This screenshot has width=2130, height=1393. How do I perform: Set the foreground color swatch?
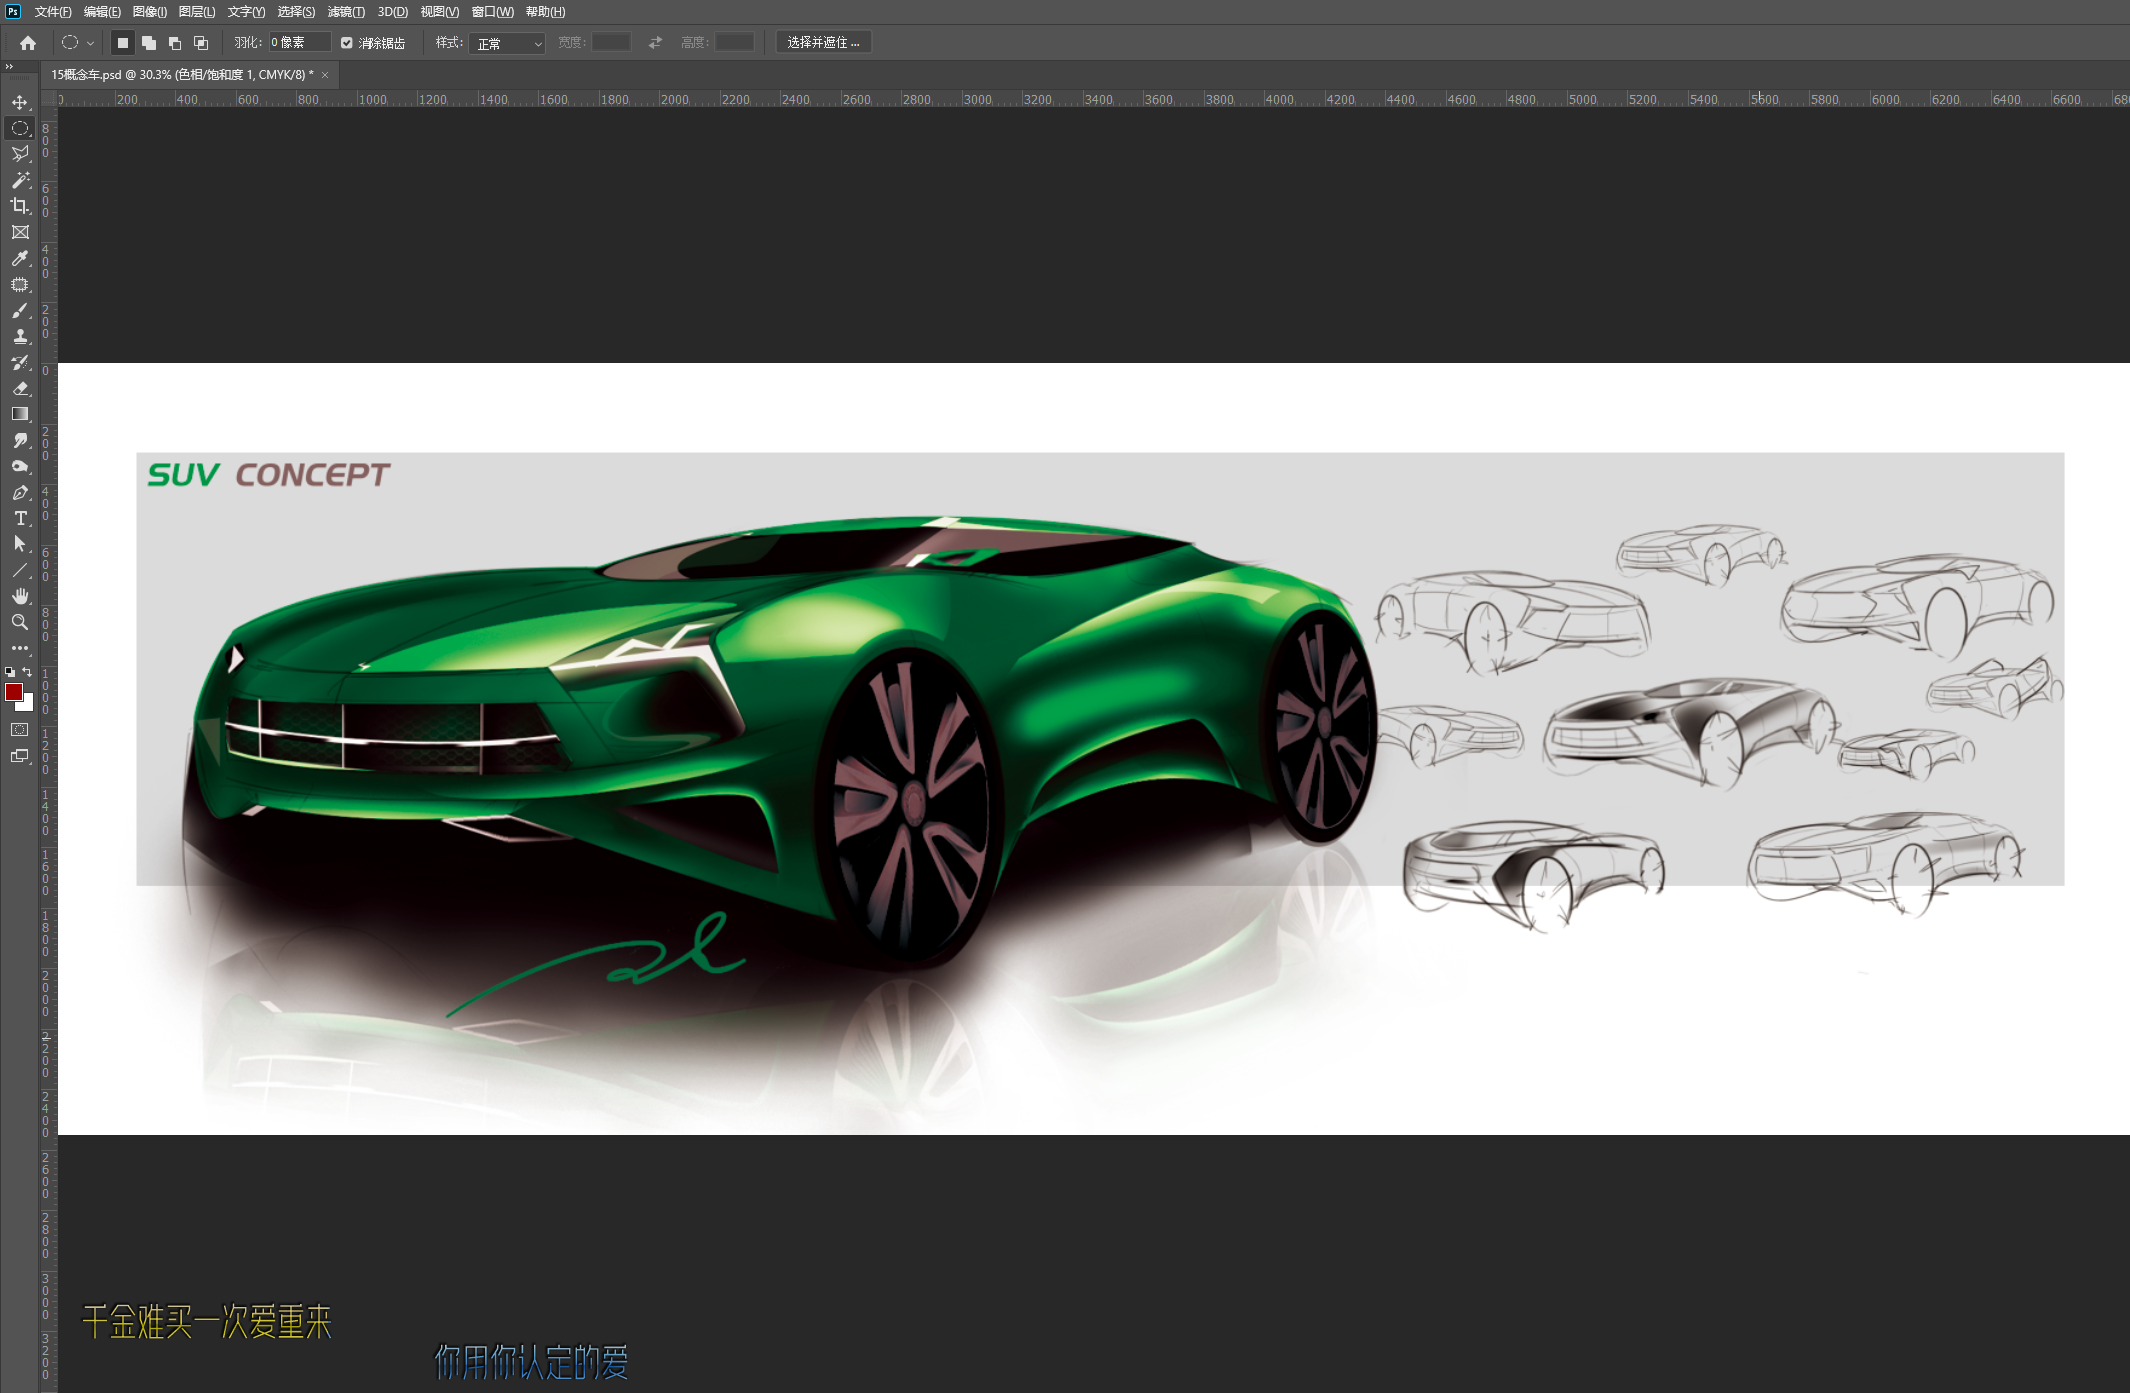[x=14, y=691]
